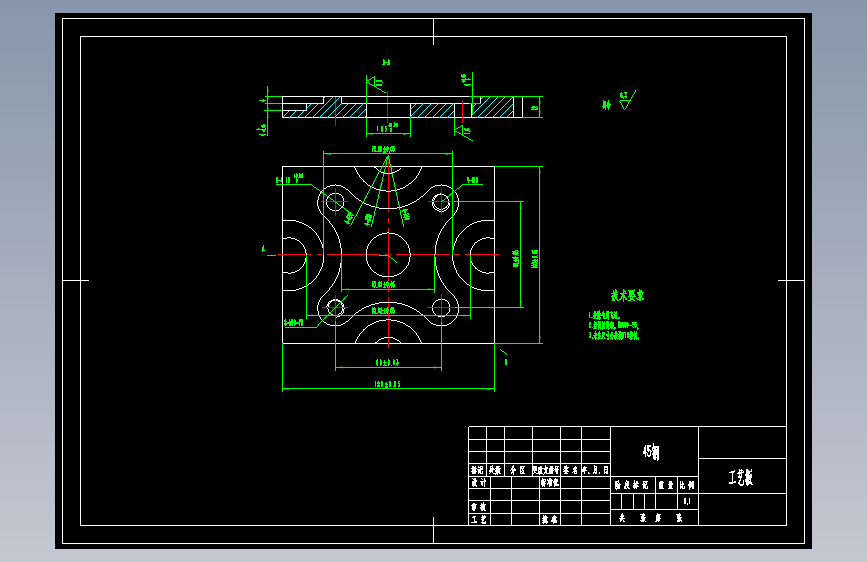Select the 标记 header cell
867x562 pixels.
tap(477, 470)
